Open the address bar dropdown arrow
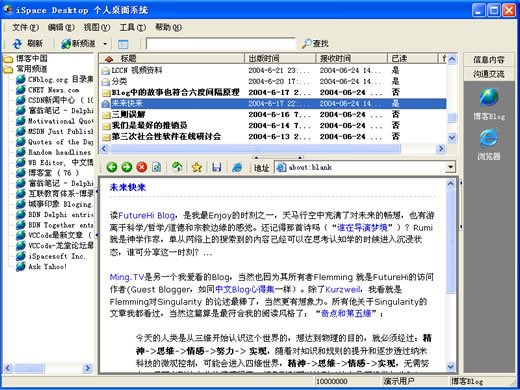 (x=451, y=167)
